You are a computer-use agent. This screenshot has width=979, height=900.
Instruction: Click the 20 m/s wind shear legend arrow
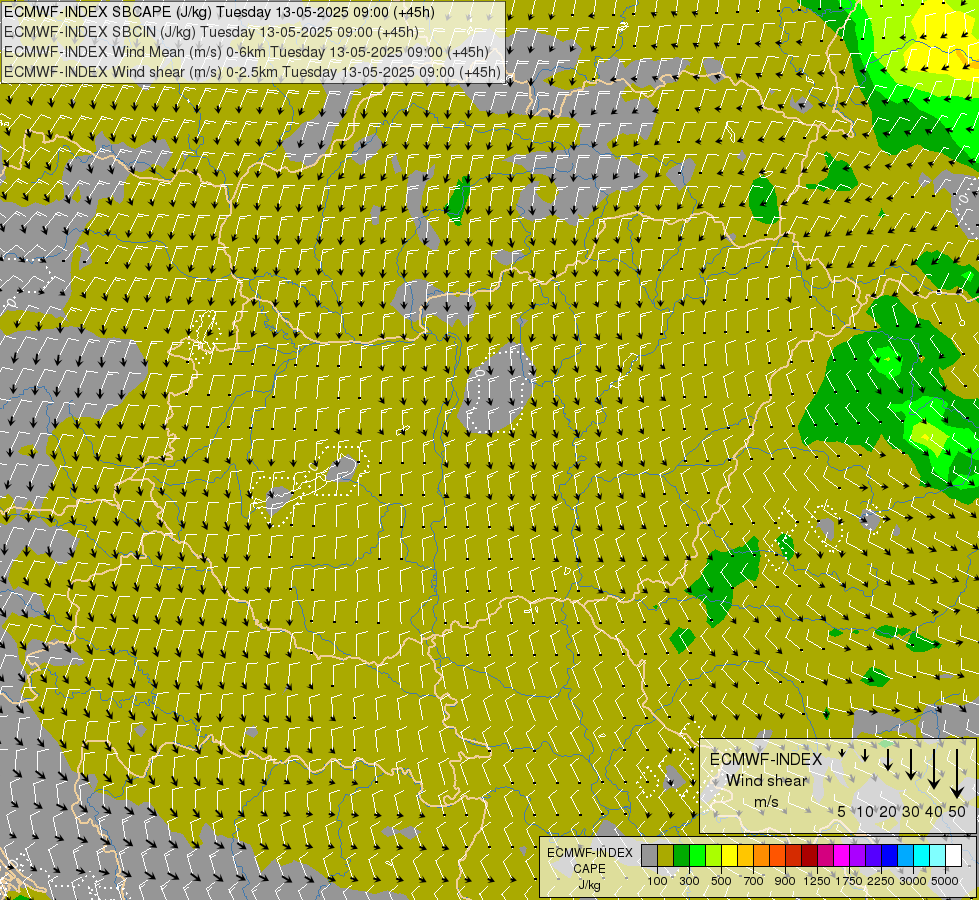click(x=888, y=759)
